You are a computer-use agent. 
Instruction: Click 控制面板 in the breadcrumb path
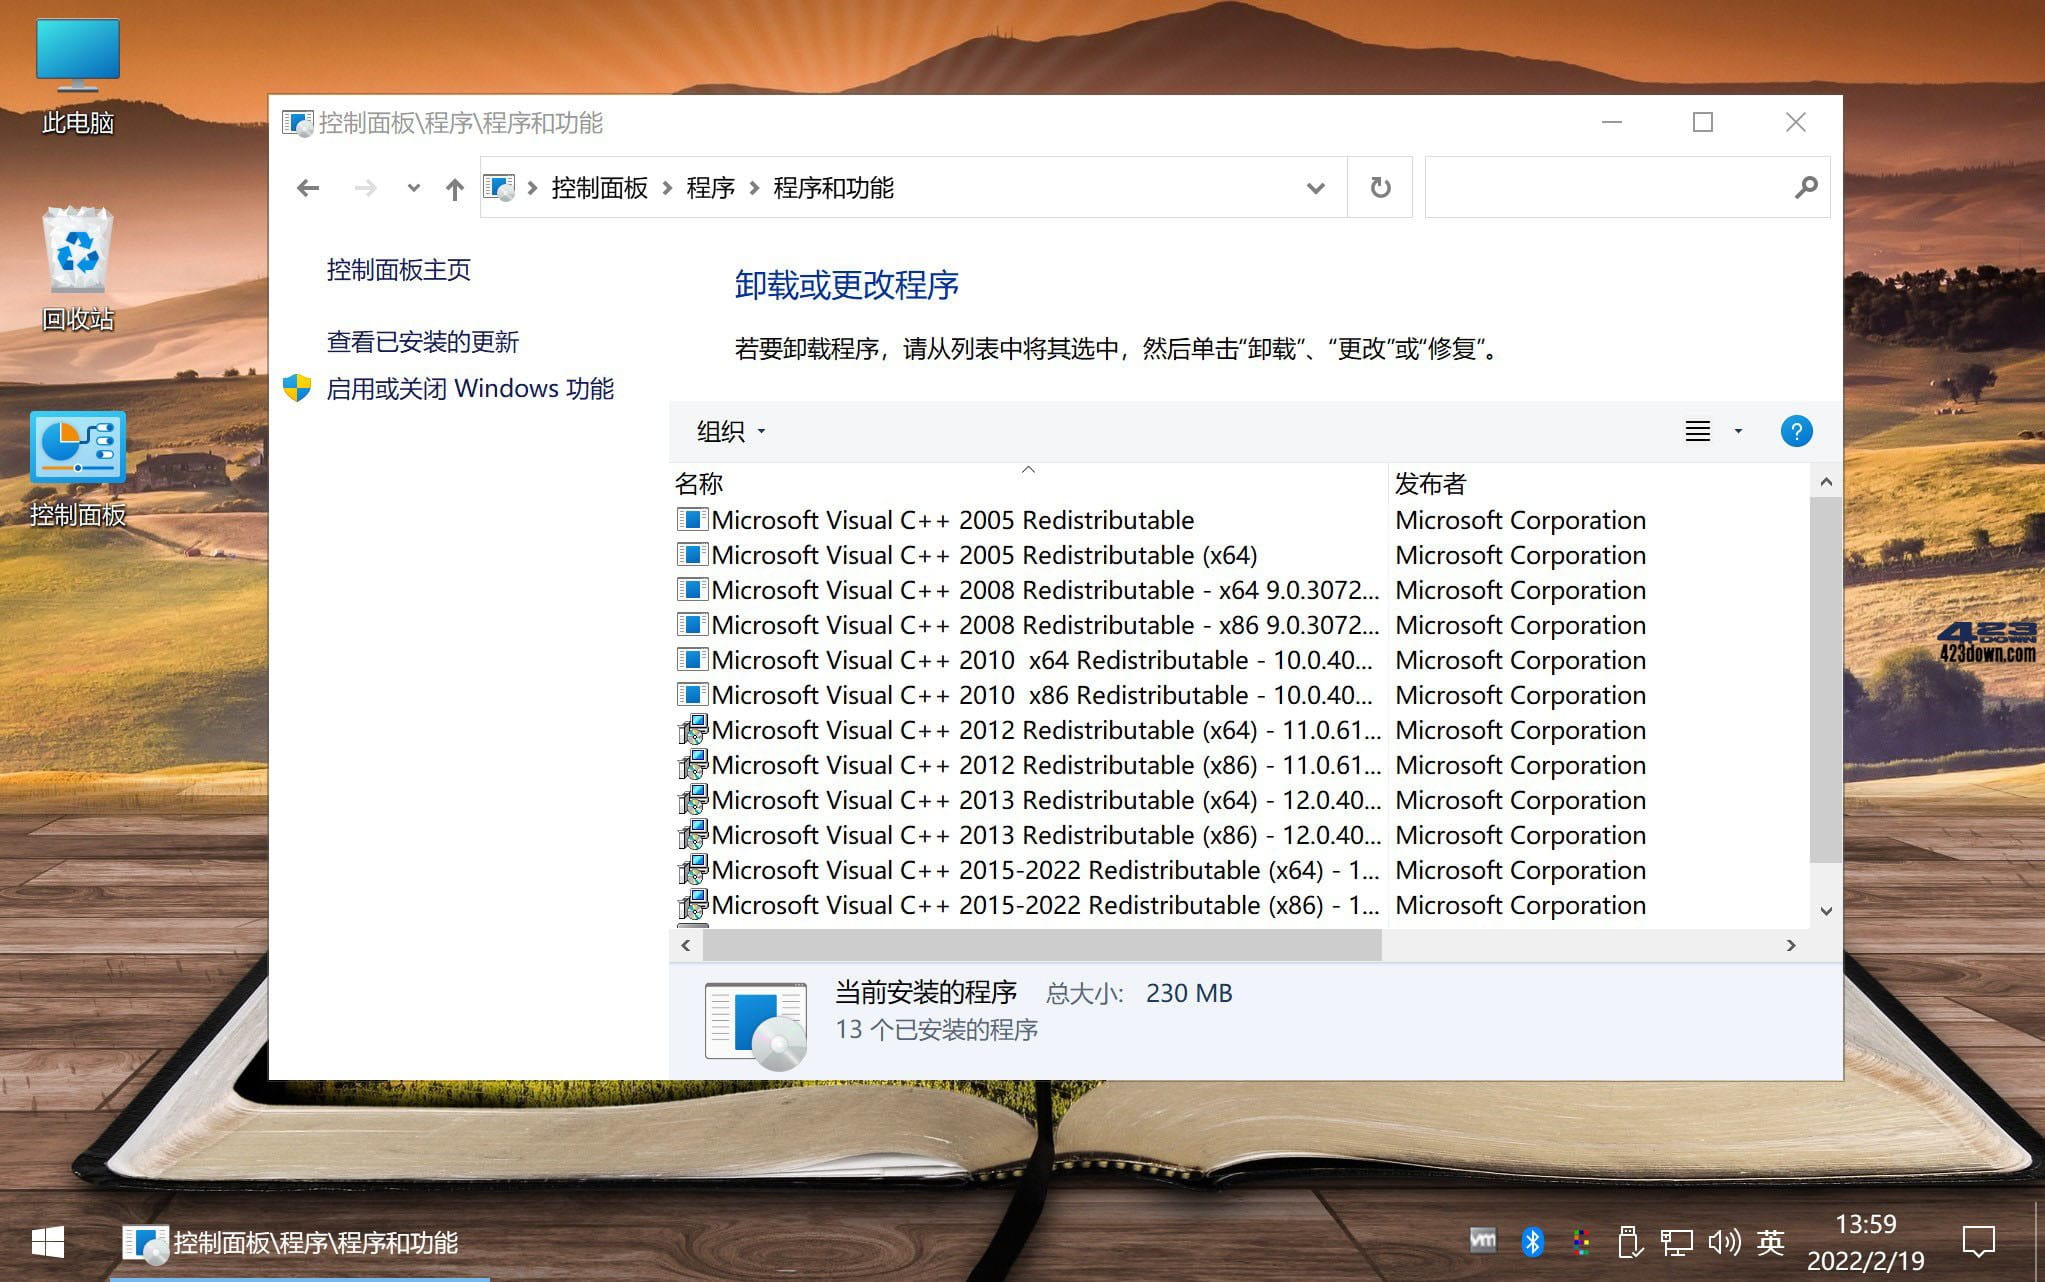coord(597,187)
